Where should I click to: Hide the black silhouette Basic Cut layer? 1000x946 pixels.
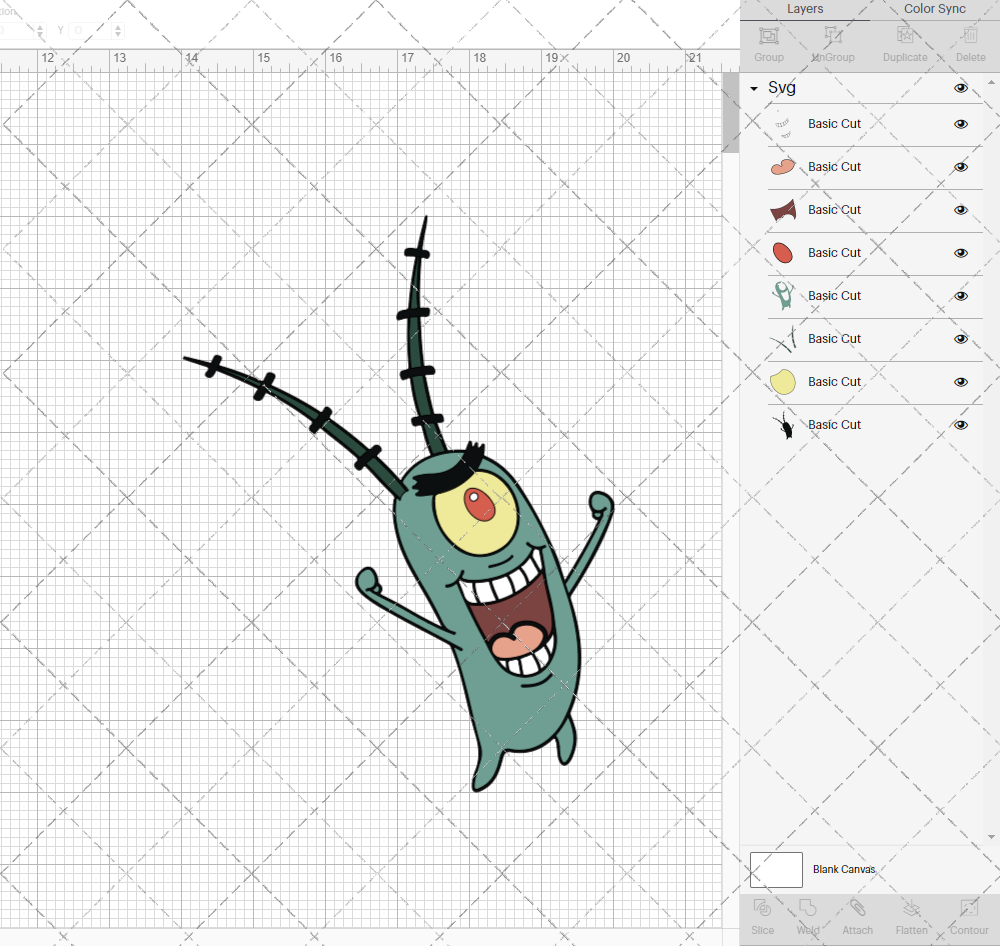(x=960, y=425)
